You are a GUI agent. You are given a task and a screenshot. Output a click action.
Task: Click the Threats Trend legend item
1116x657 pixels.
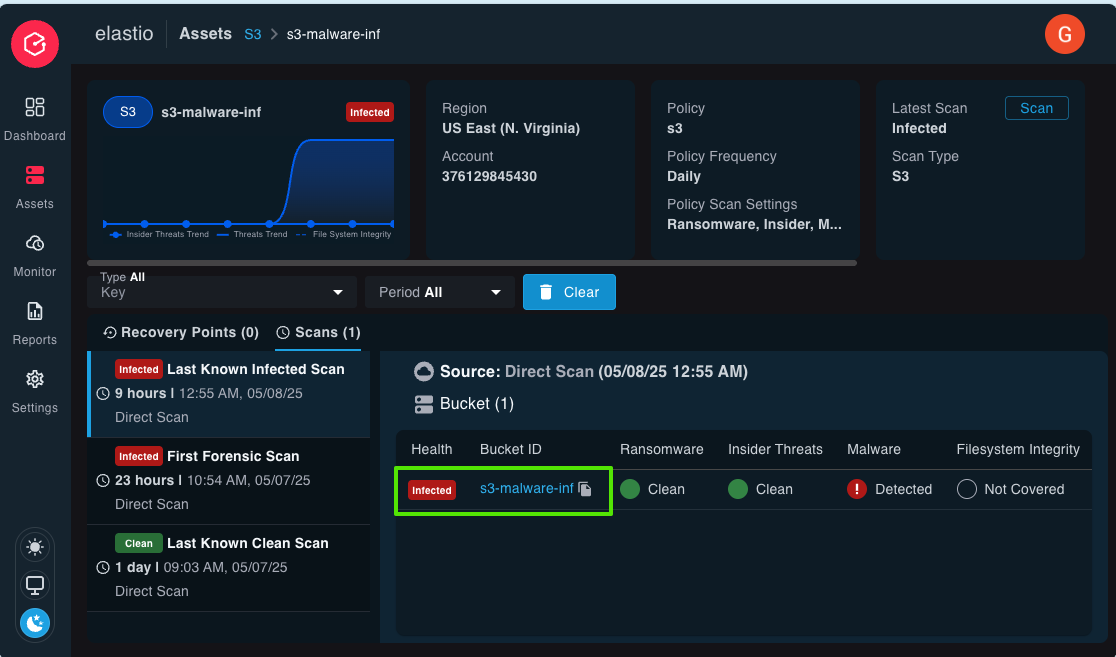[252, 234]
